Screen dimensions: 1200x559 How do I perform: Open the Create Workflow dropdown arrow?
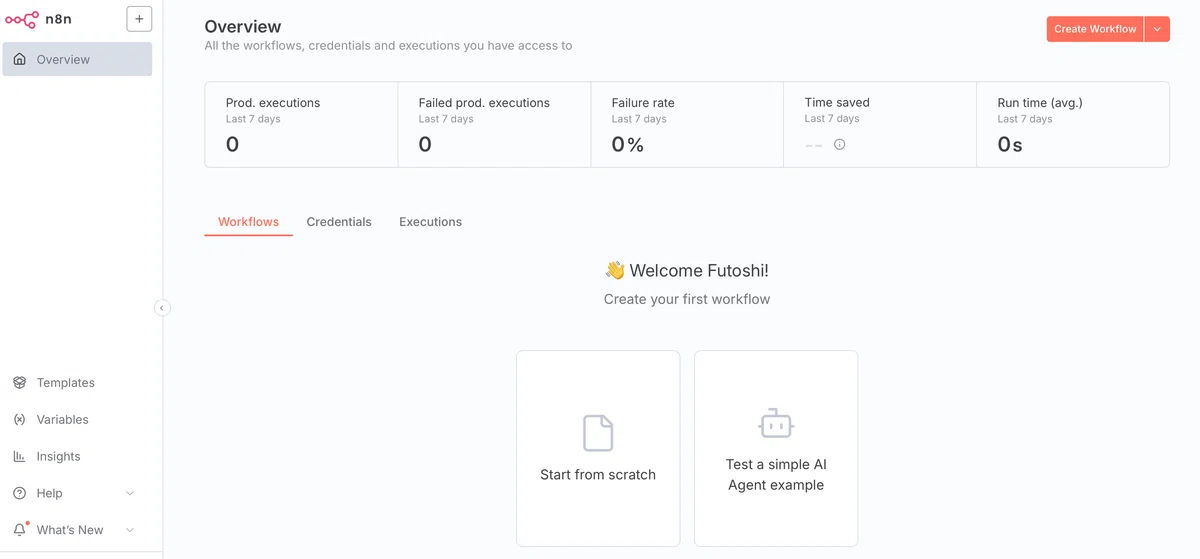[1157, 29]
